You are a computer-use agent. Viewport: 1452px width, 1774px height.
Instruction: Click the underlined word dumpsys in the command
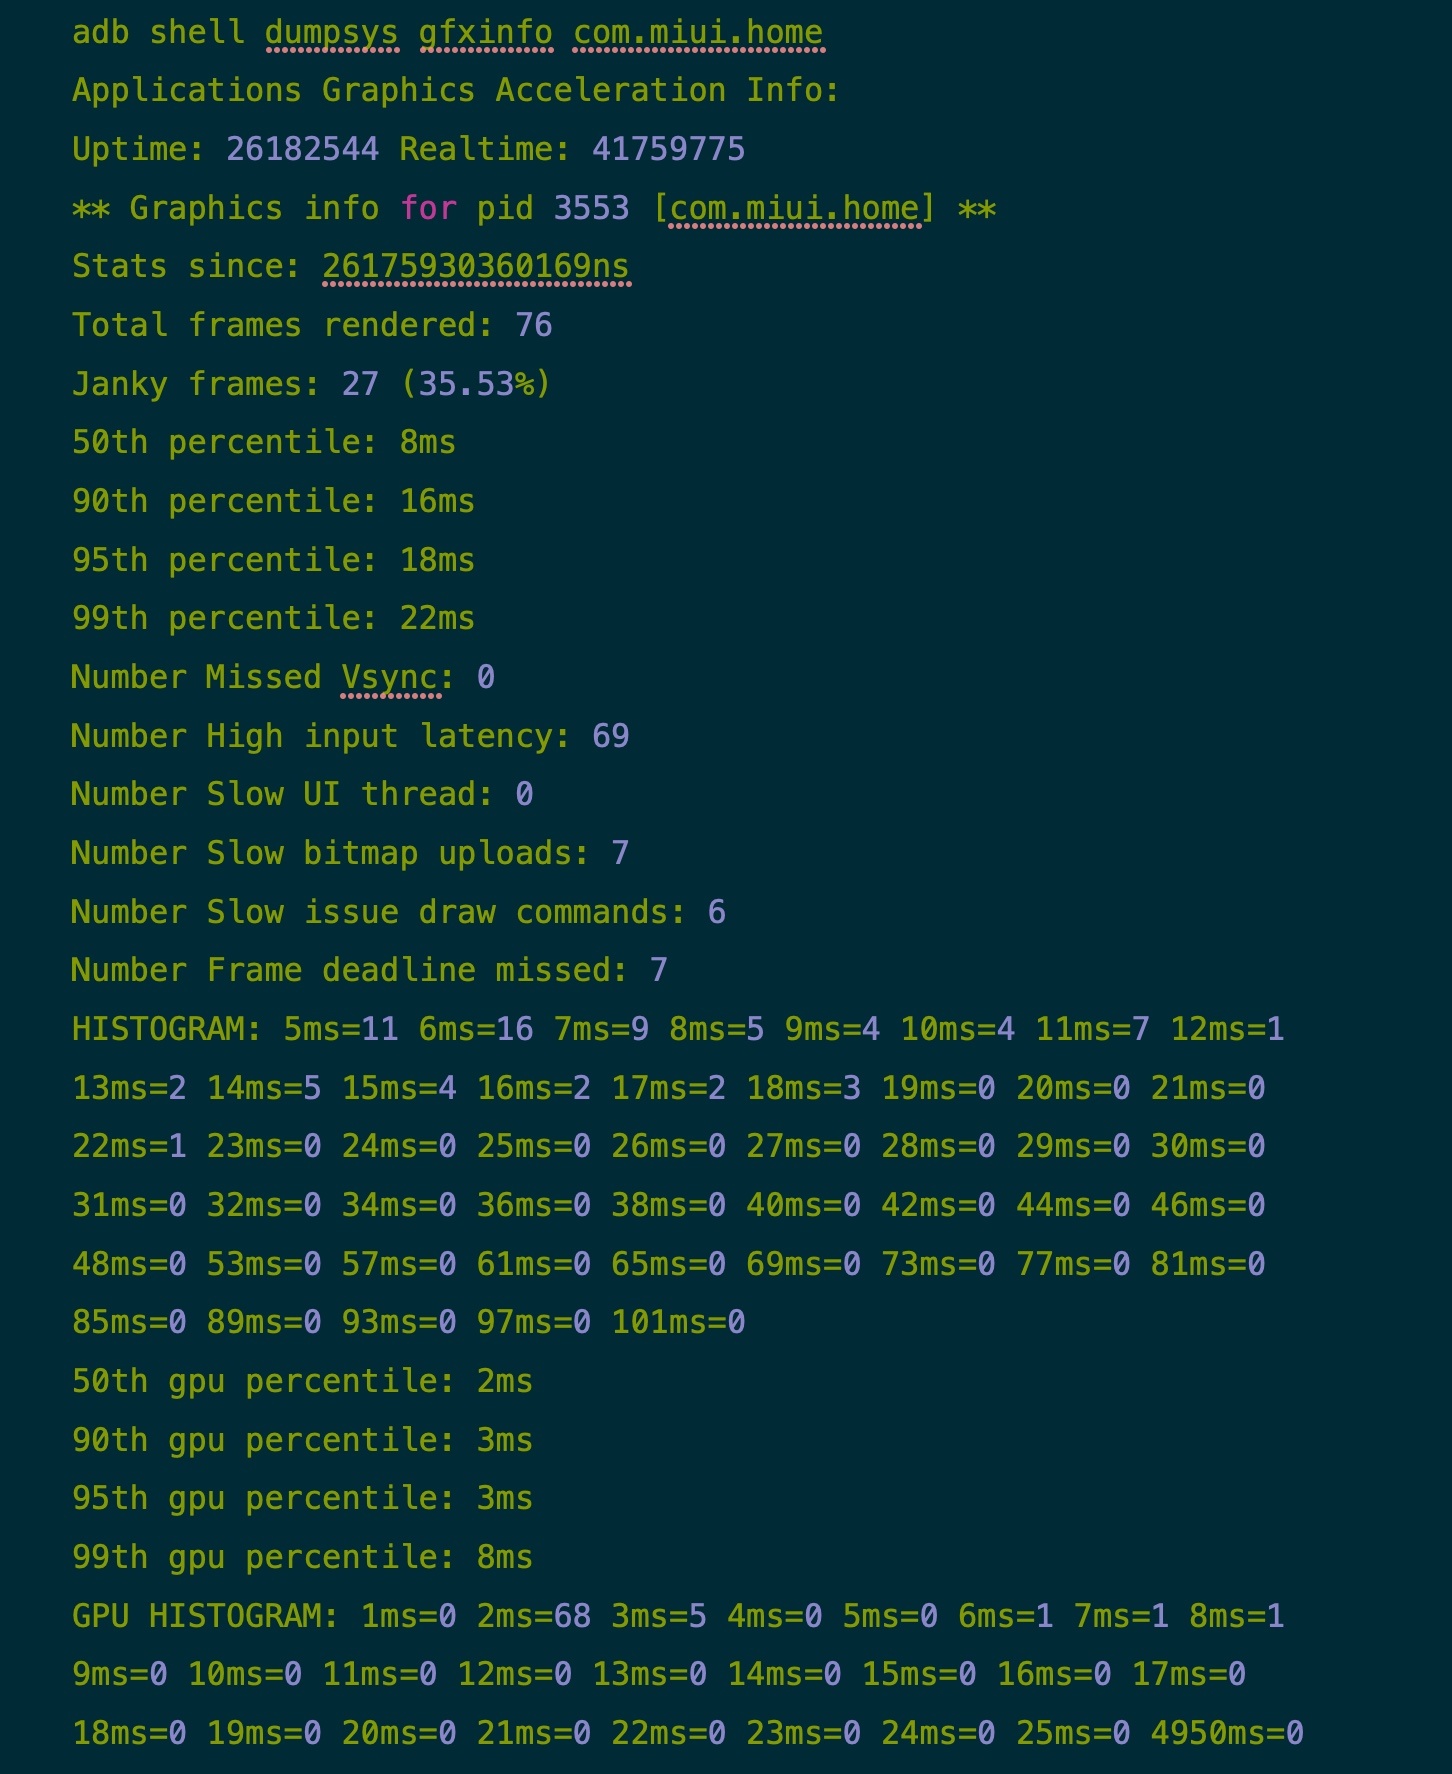pyautogui.click(x=331, y=32)
